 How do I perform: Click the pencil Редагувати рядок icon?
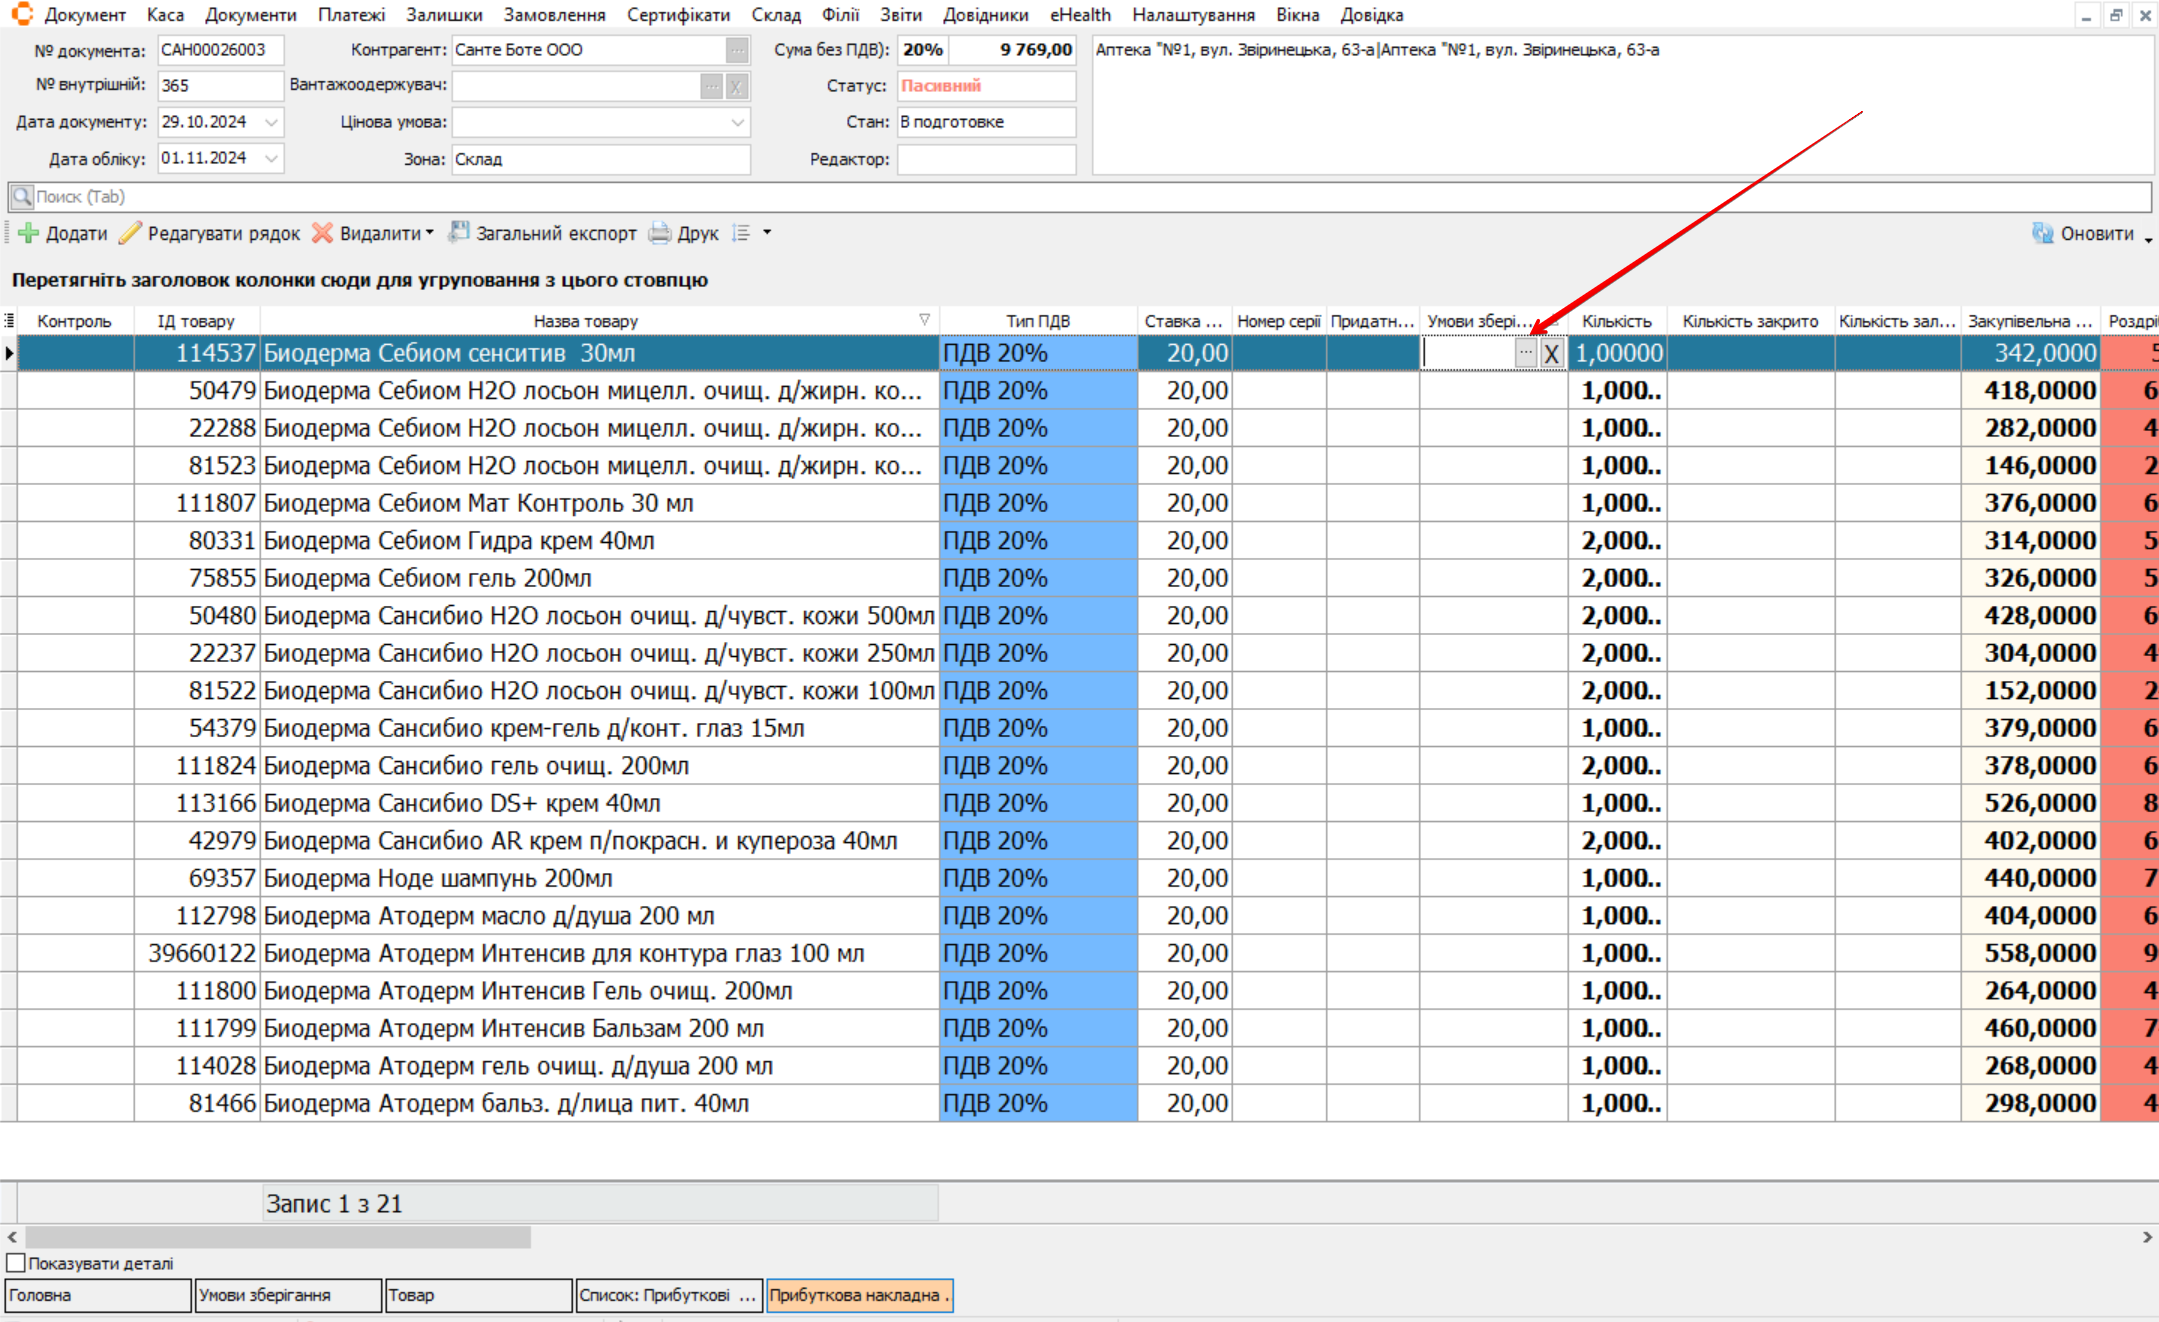click(x=130, y=233)
